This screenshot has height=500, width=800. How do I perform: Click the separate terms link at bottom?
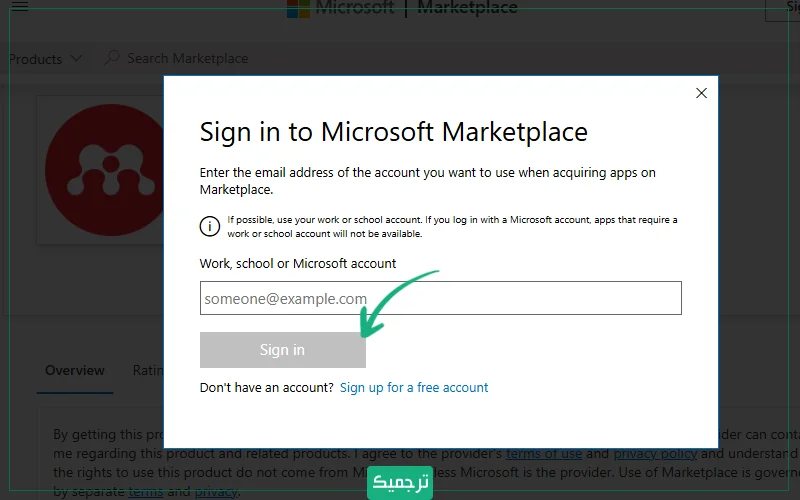[145, 491]
